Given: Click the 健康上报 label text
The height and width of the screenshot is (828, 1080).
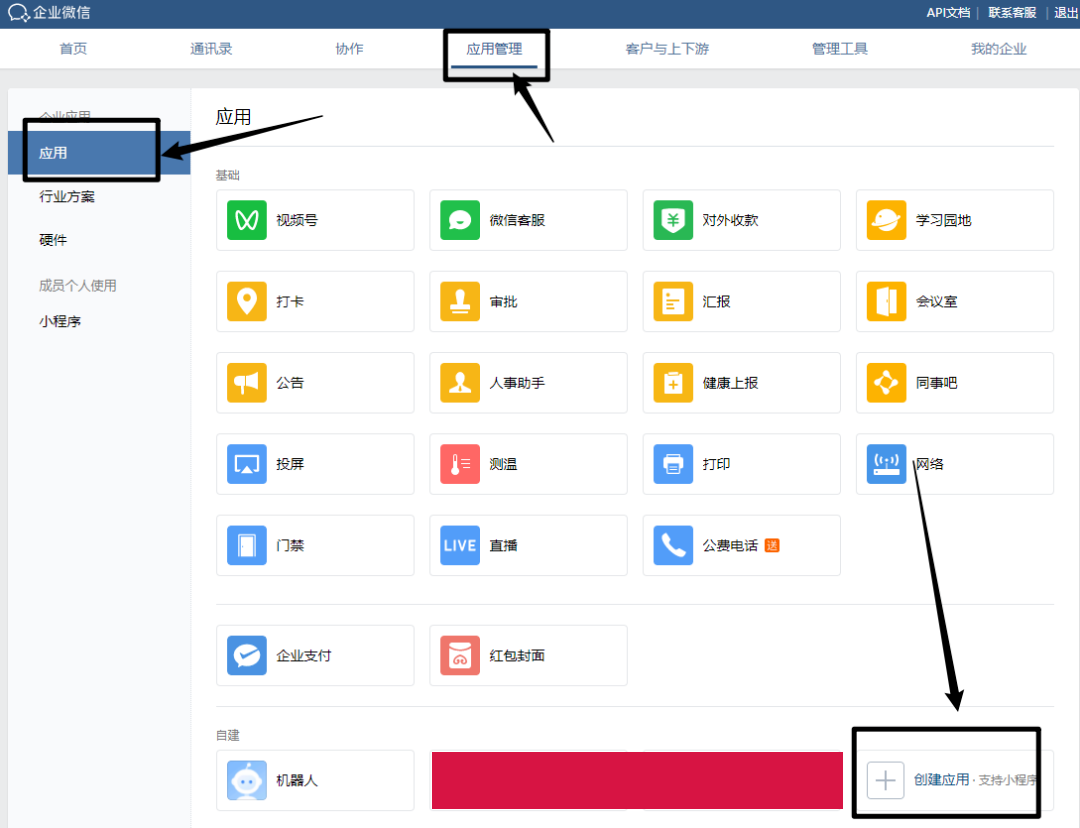Looking at the screenshot, I should coord(730,382).
